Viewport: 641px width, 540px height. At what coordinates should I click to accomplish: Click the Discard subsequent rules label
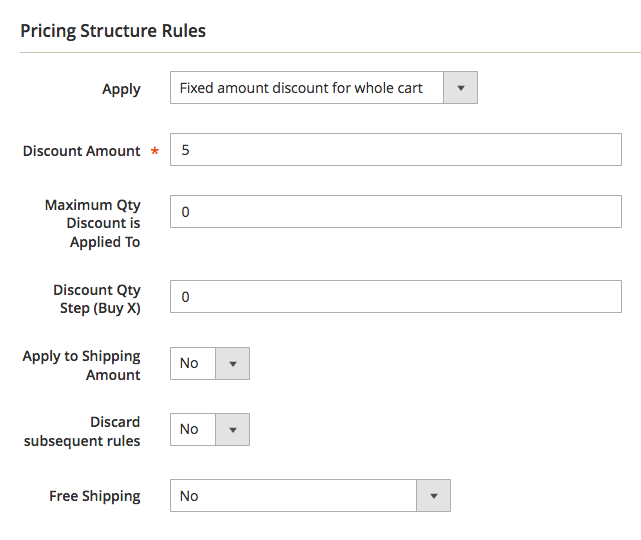tap(82, 431)
